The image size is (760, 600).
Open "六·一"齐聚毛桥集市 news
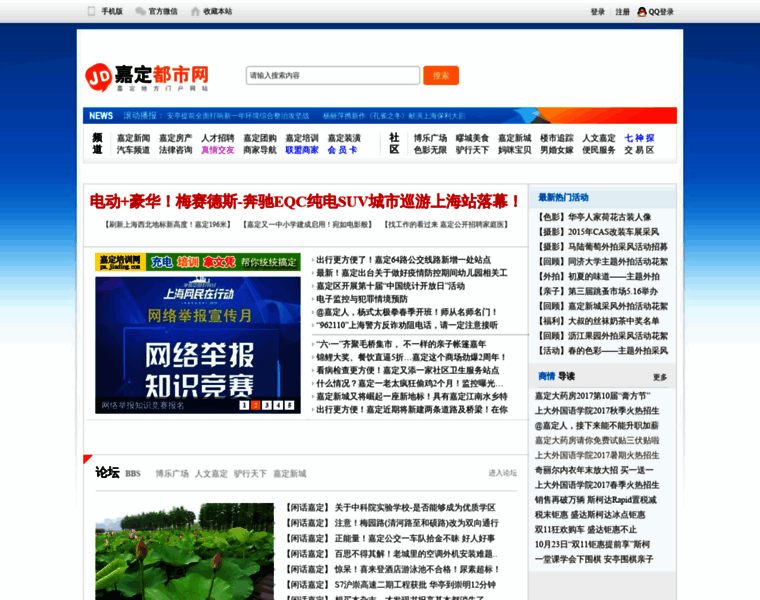401,344
